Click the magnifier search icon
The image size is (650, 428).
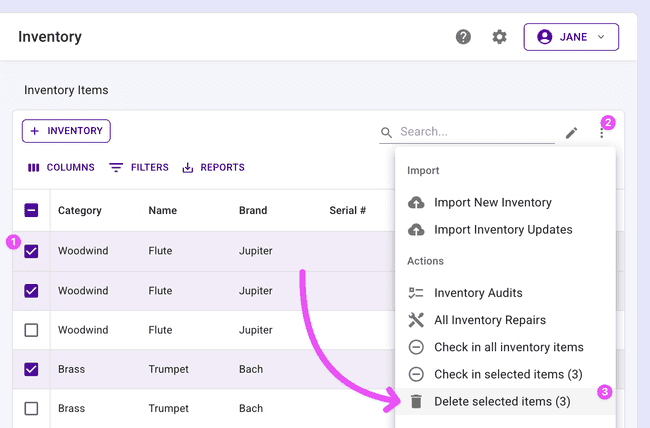click(x=386, y=132)
